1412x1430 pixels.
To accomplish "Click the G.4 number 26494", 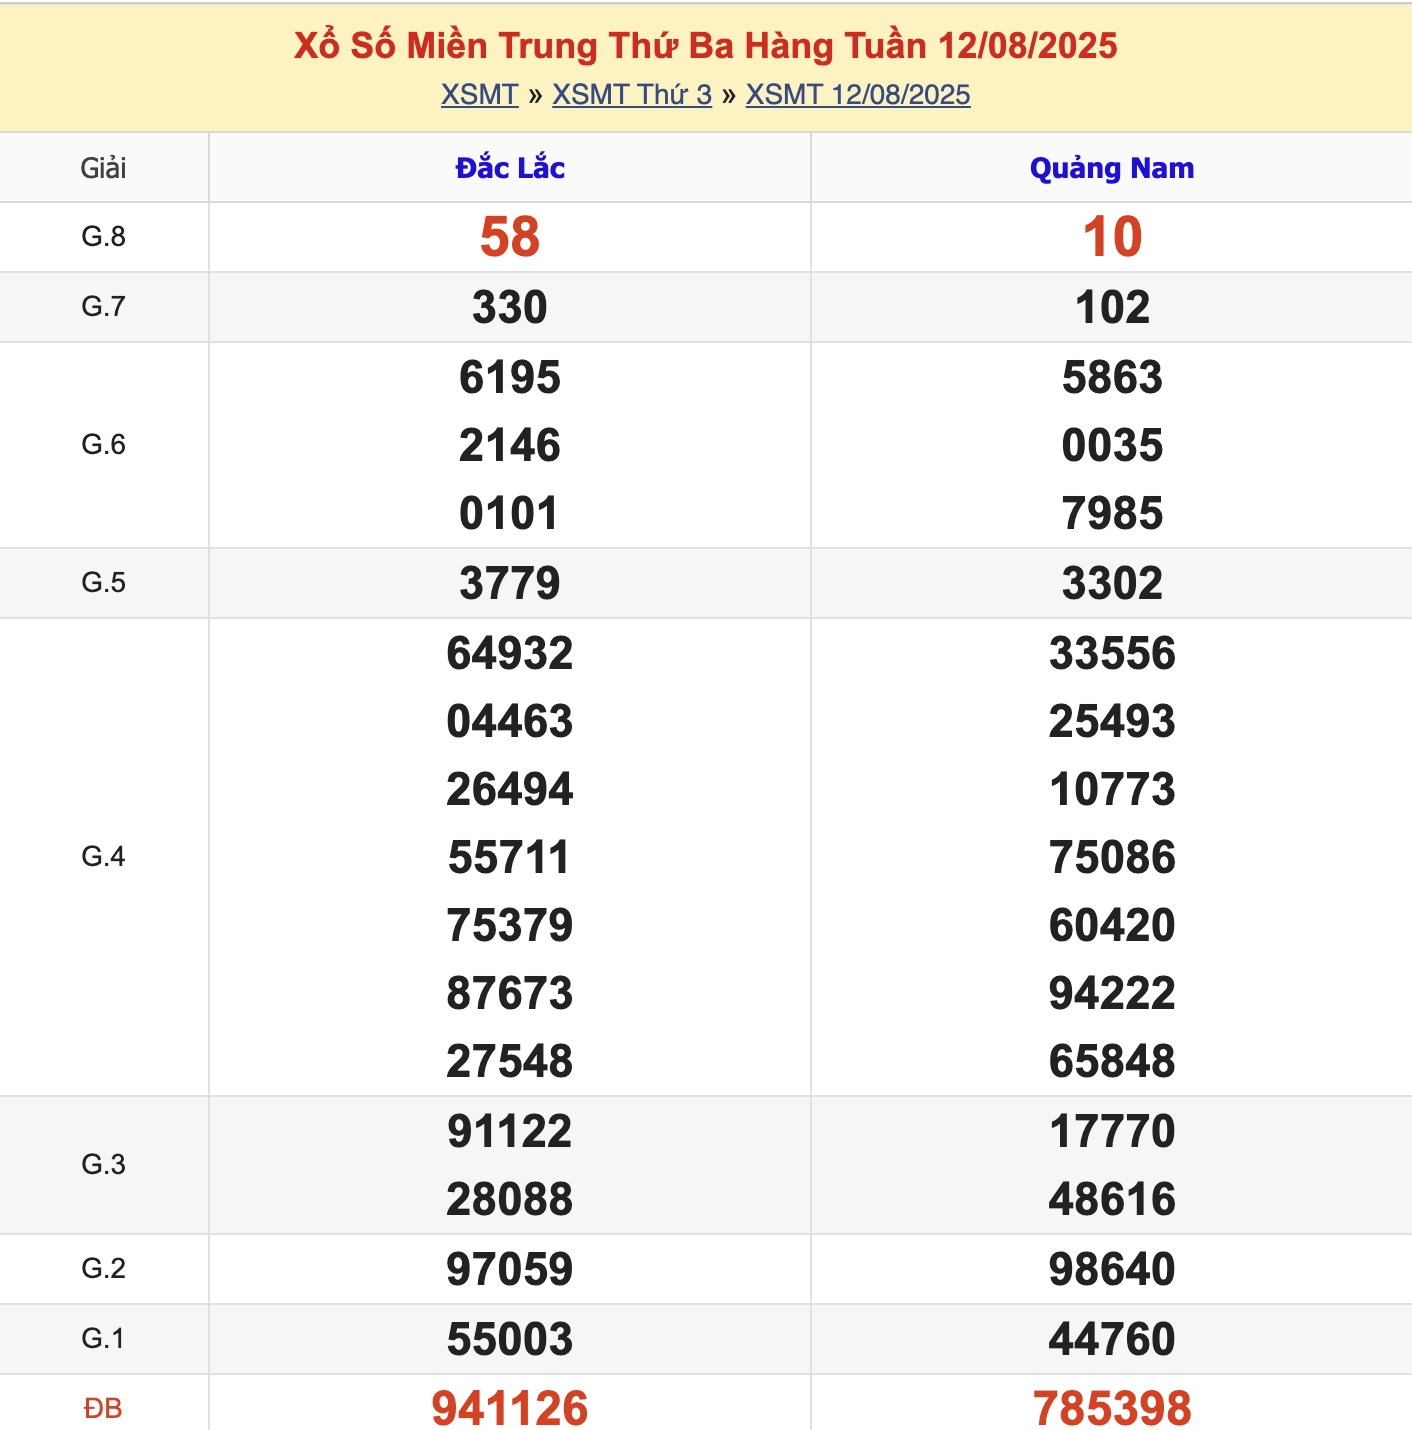I will 510,790.
